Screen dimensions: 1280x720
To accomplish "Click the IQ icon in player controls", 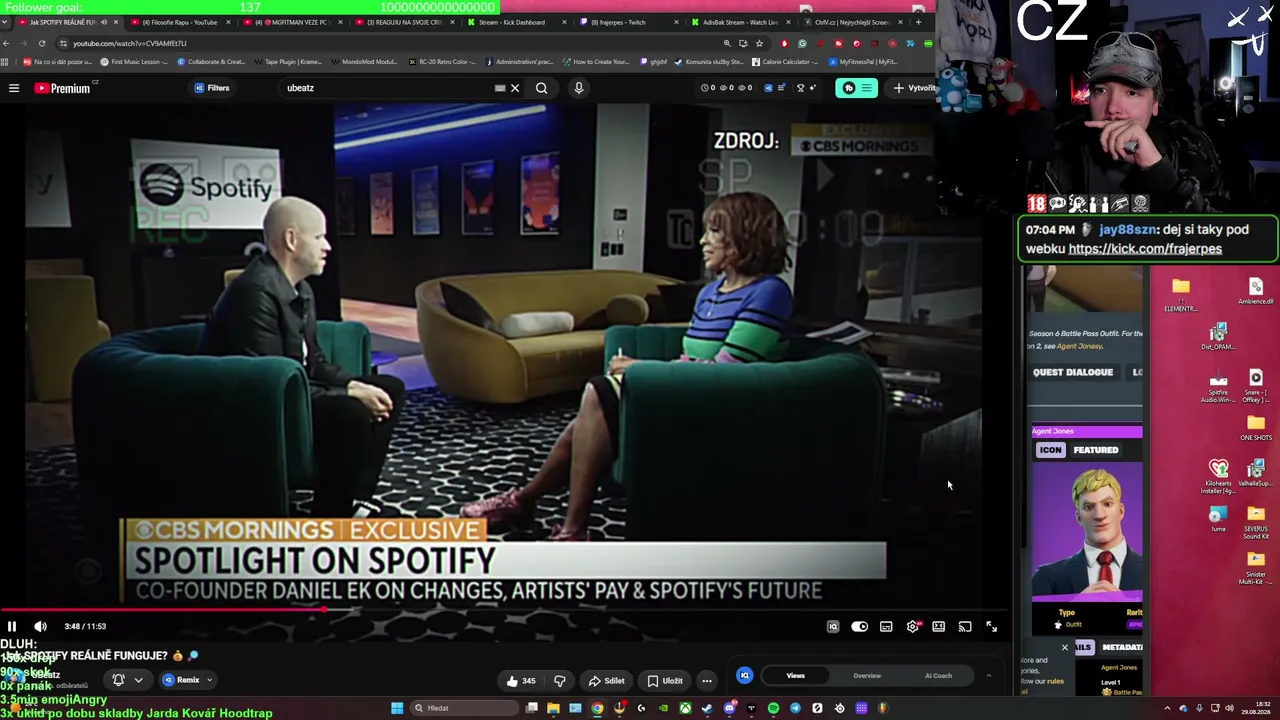I will click(x=833, y=627).
